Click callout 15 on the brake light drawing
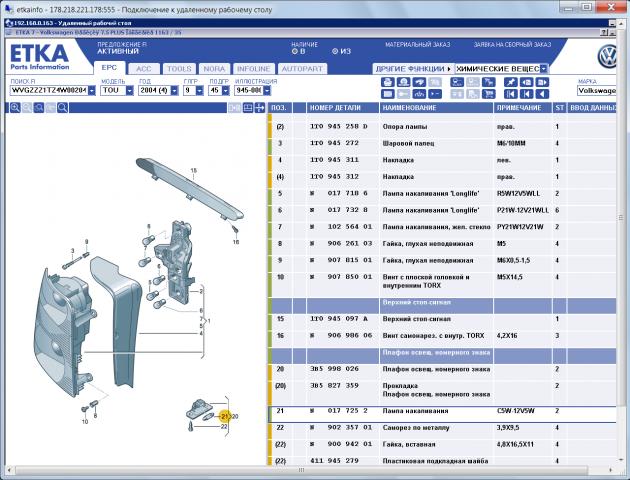 (x=194, y=171)
